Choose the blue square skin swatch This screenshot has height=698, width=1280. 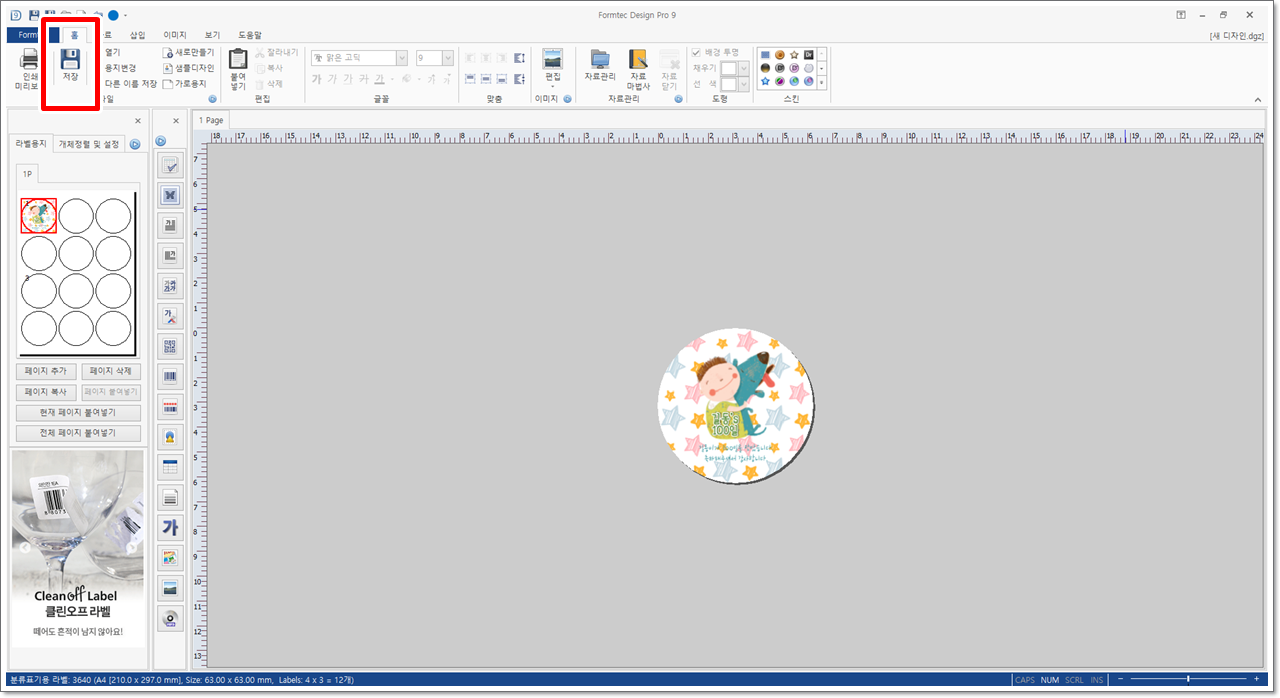pyautogui.click(x=765, y=54)
